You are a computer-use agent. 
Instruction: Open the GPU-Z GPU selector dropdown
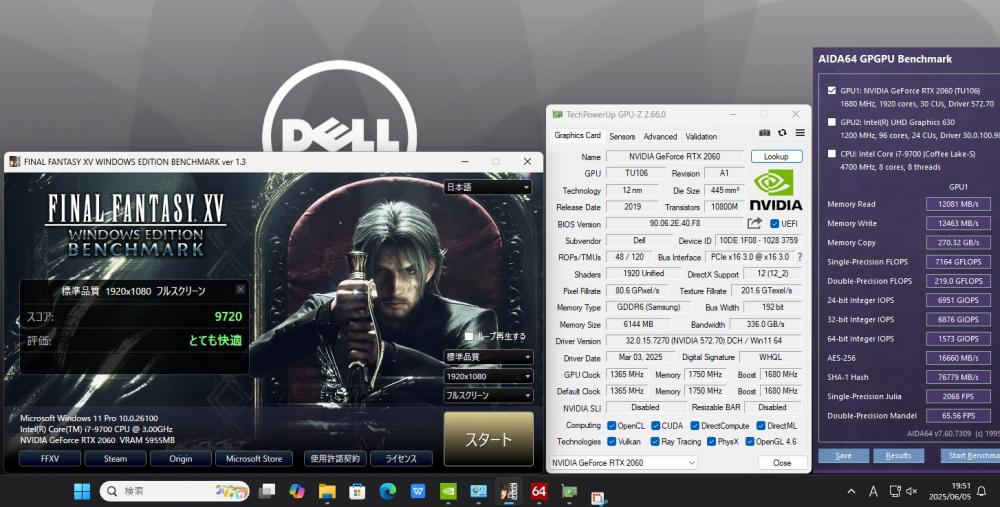pos(623,462)
